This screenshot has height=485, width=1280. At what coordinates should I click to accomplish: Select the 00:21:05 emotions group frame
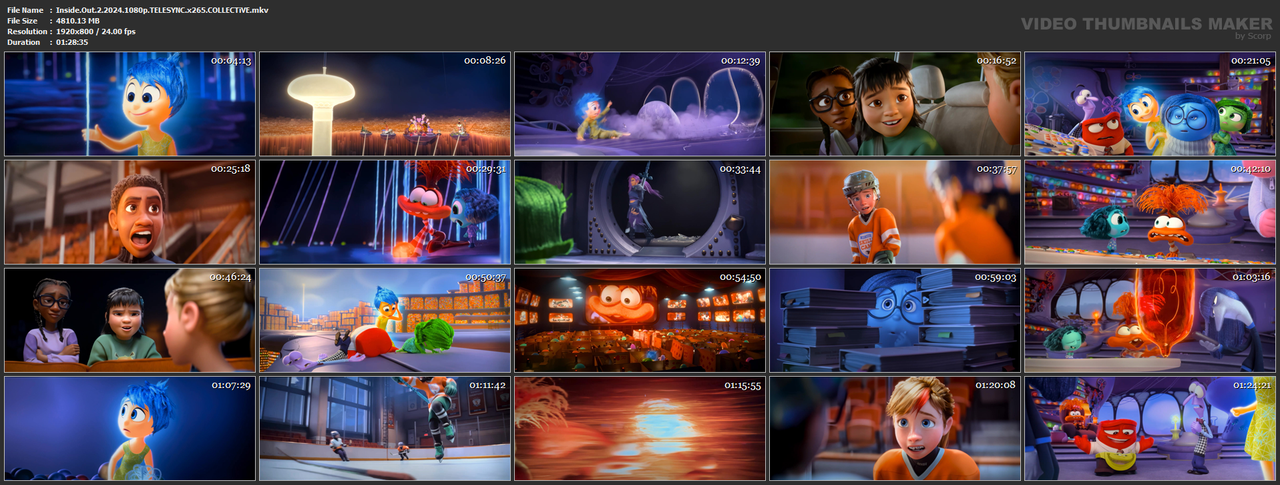pyautogui.click(x=1150, y=104)
